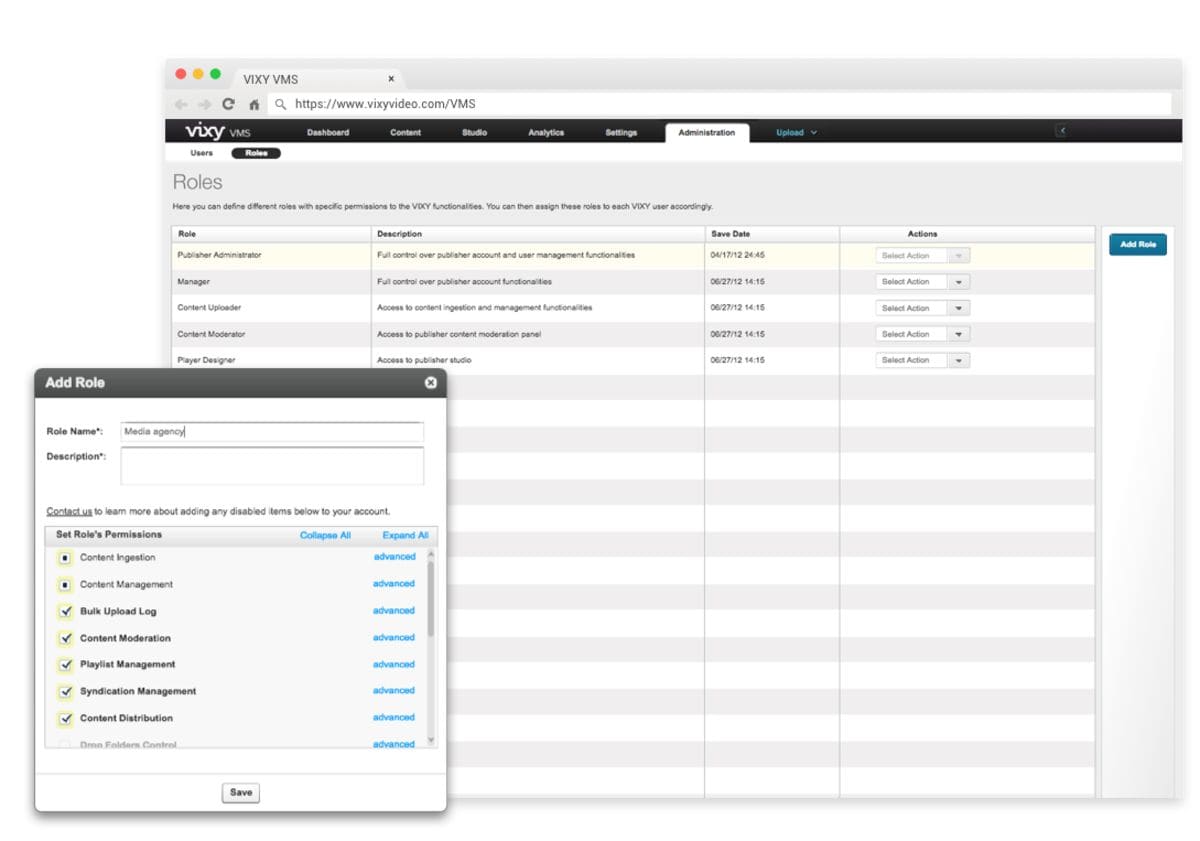Uncheck the Syndication Management permission

(66, 691)
